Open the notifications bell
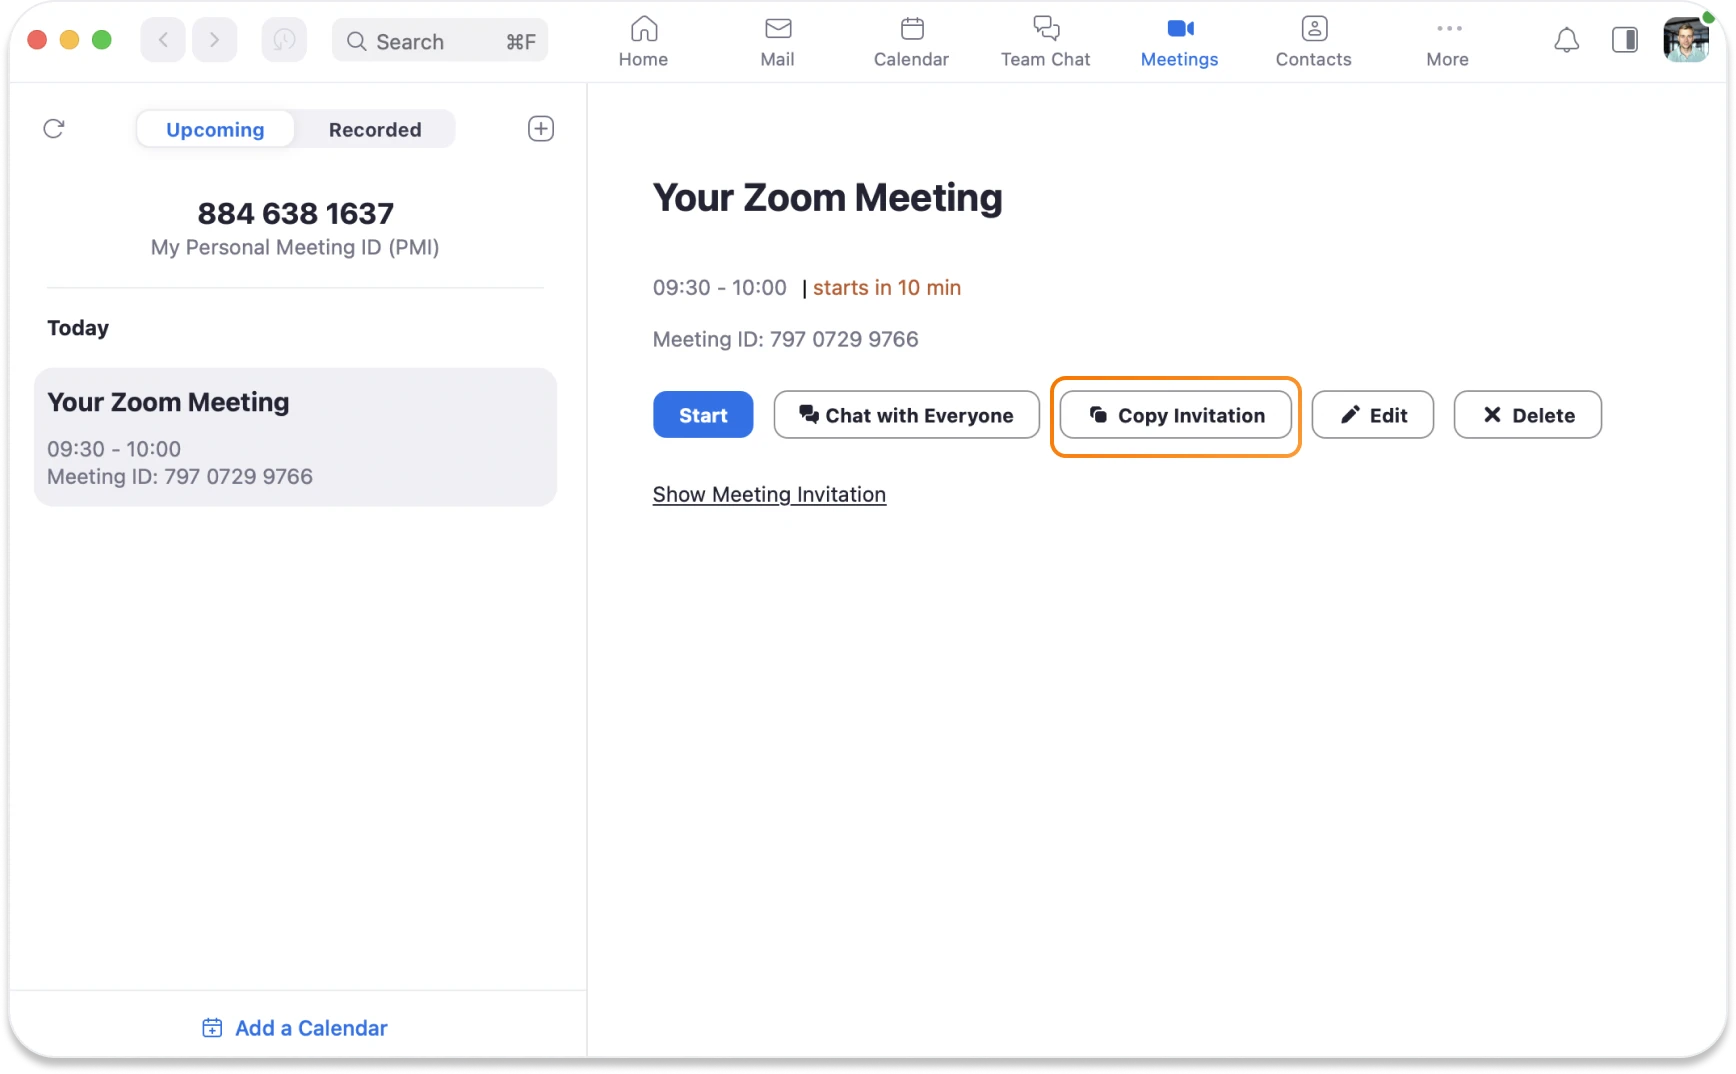This screenshot has height=1074, width=1736. coord(1567,40)
